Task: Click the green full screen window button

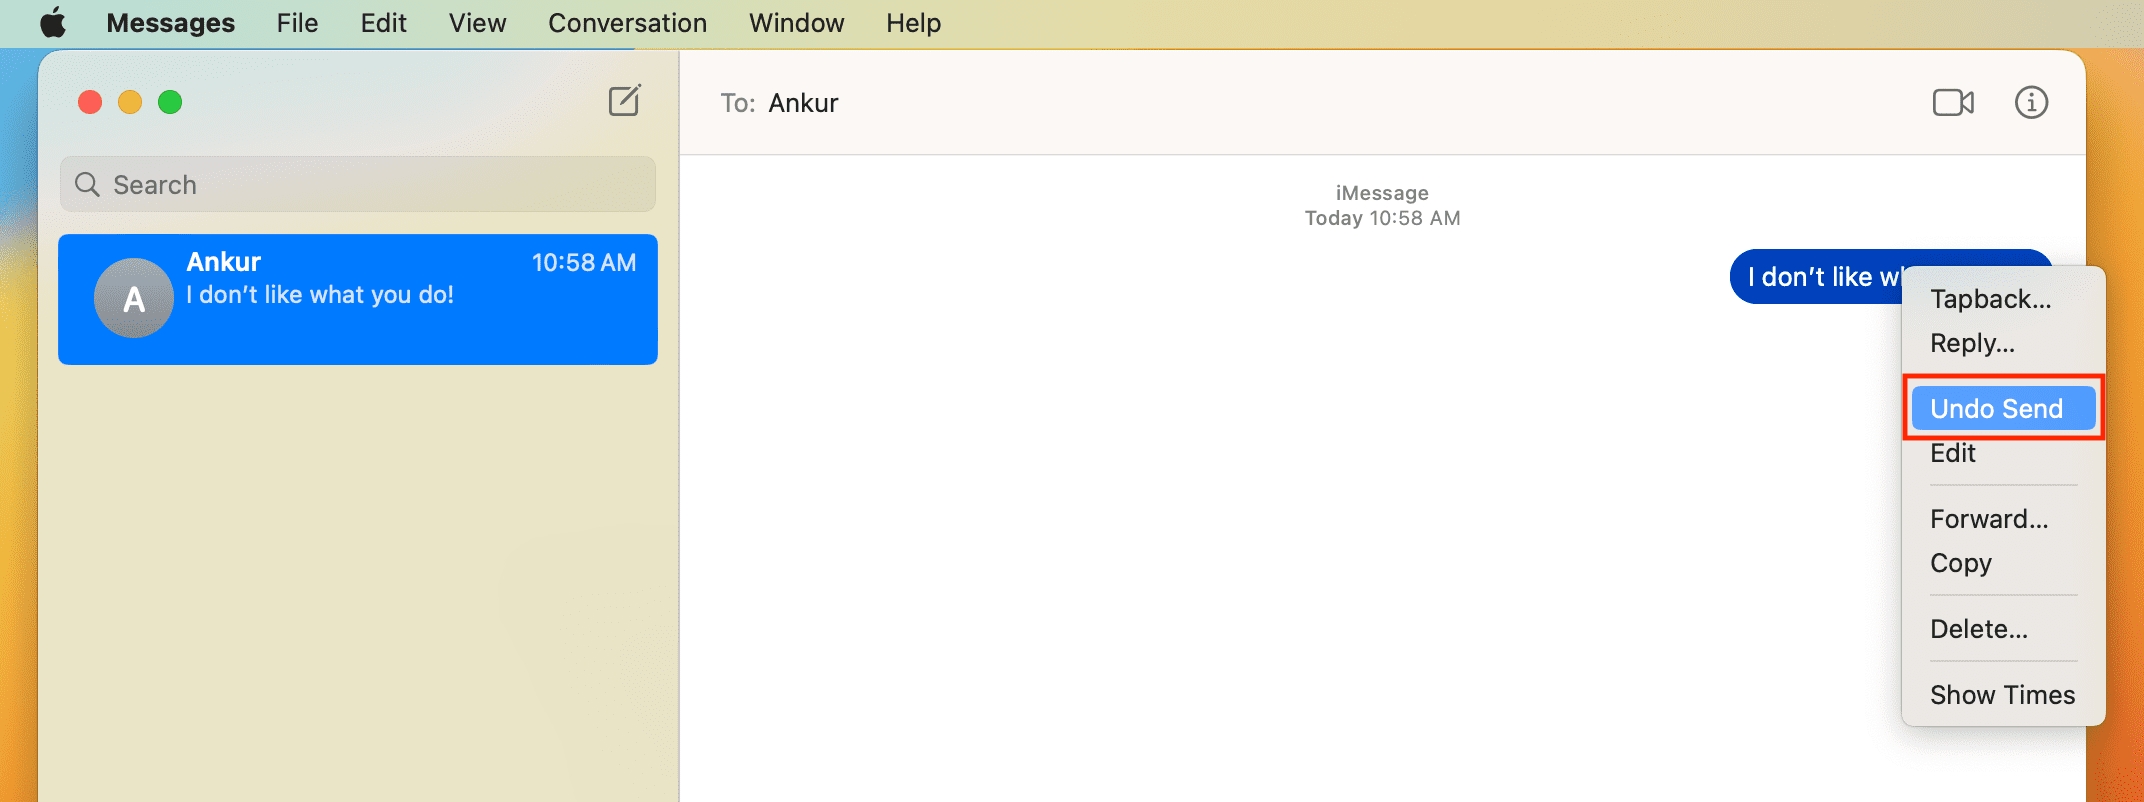Action: 170,102
